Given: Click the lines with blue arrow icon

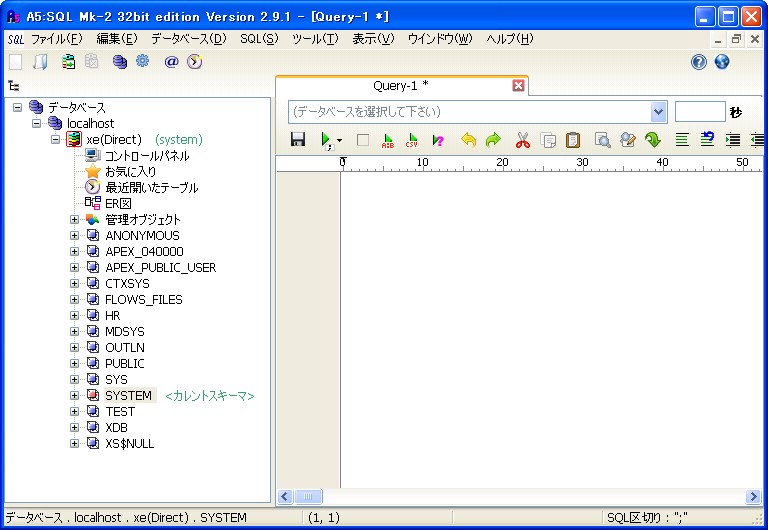Looking at the screenshot, I should (x=707, y=140).
